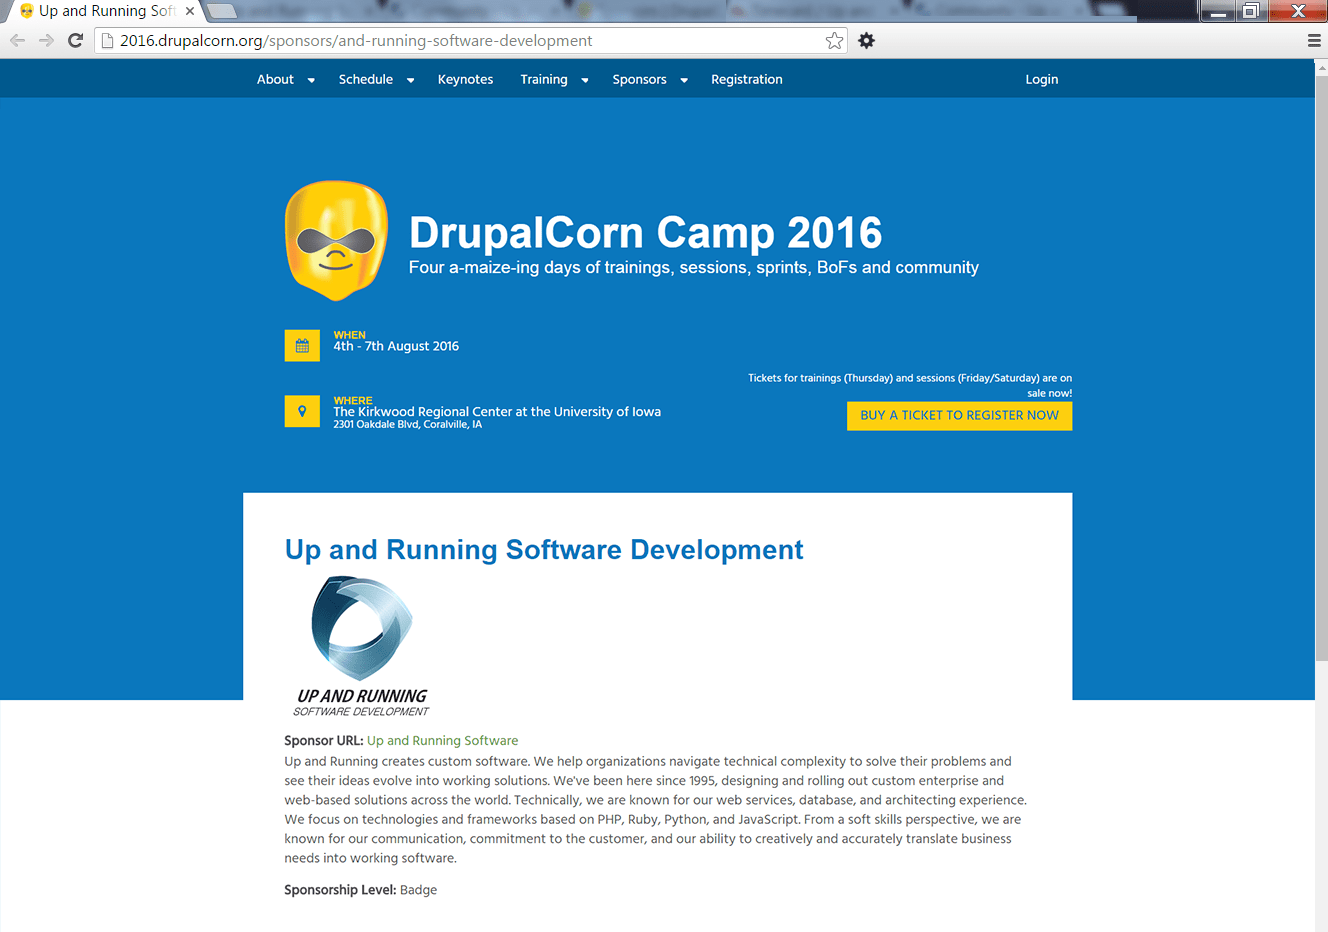Open the About menu item
Screen dimensions: 1328x932
[x=275, y=79]
